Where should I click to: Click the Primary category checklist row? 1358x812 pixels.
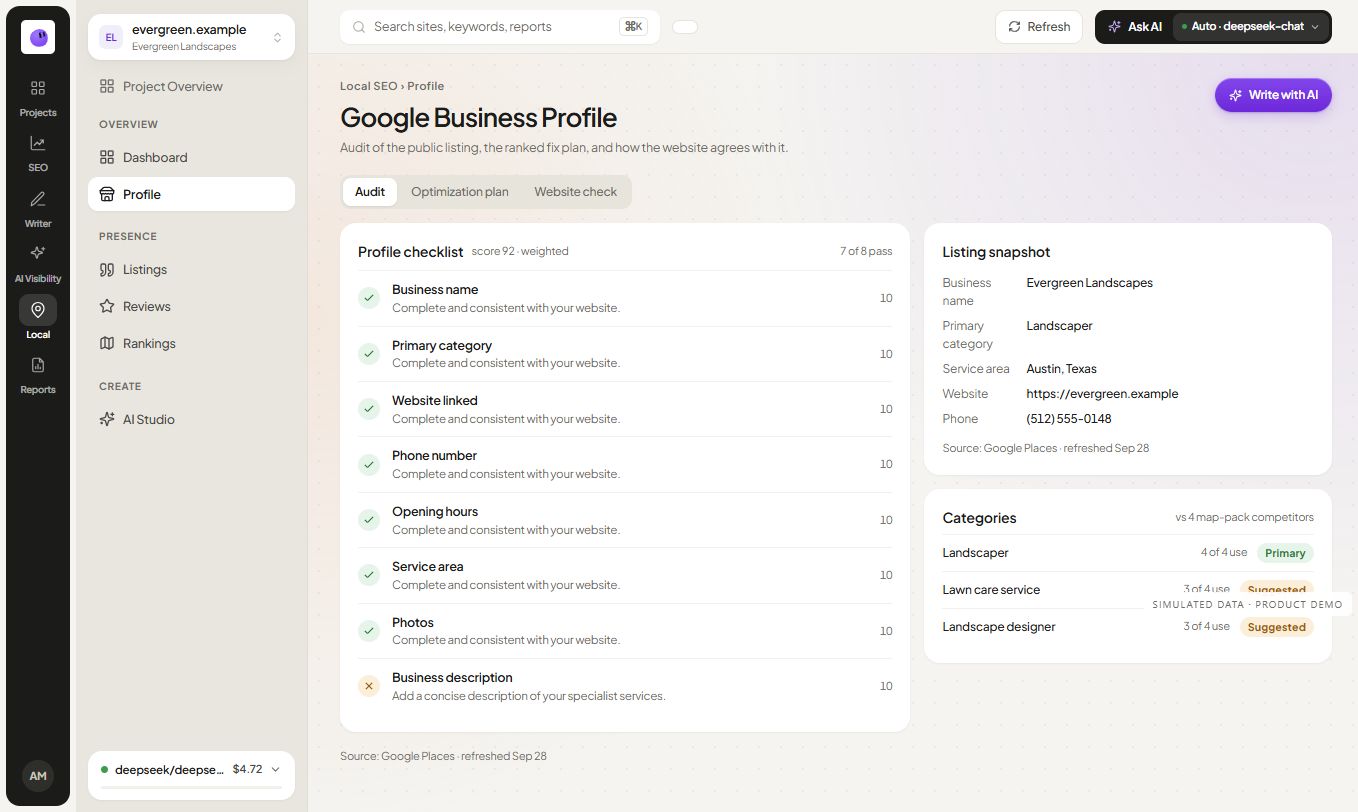tap(625, 354)
